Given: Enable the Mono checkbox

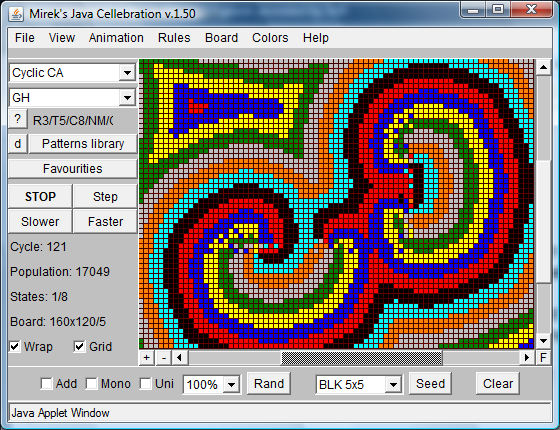Looking at the screenshot, I should [x=91, y=384].
